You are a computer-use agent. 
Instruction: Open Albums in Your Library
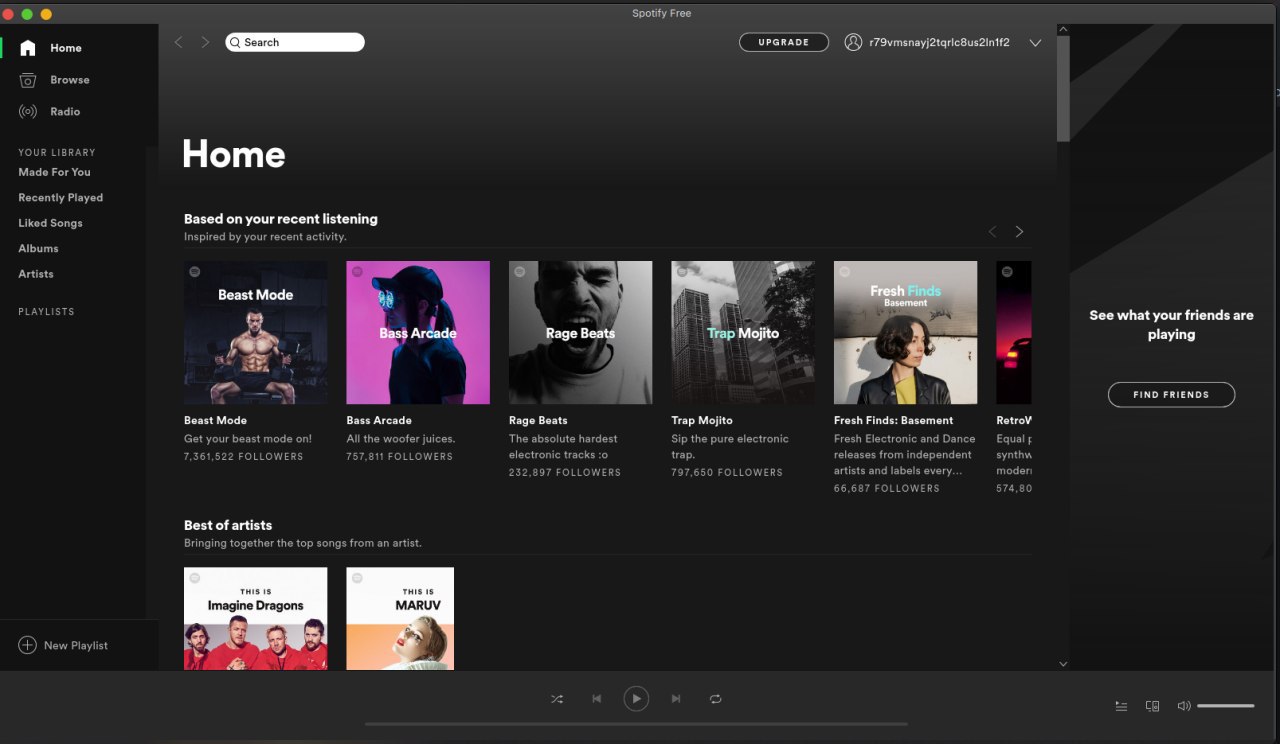coord(38,248)
